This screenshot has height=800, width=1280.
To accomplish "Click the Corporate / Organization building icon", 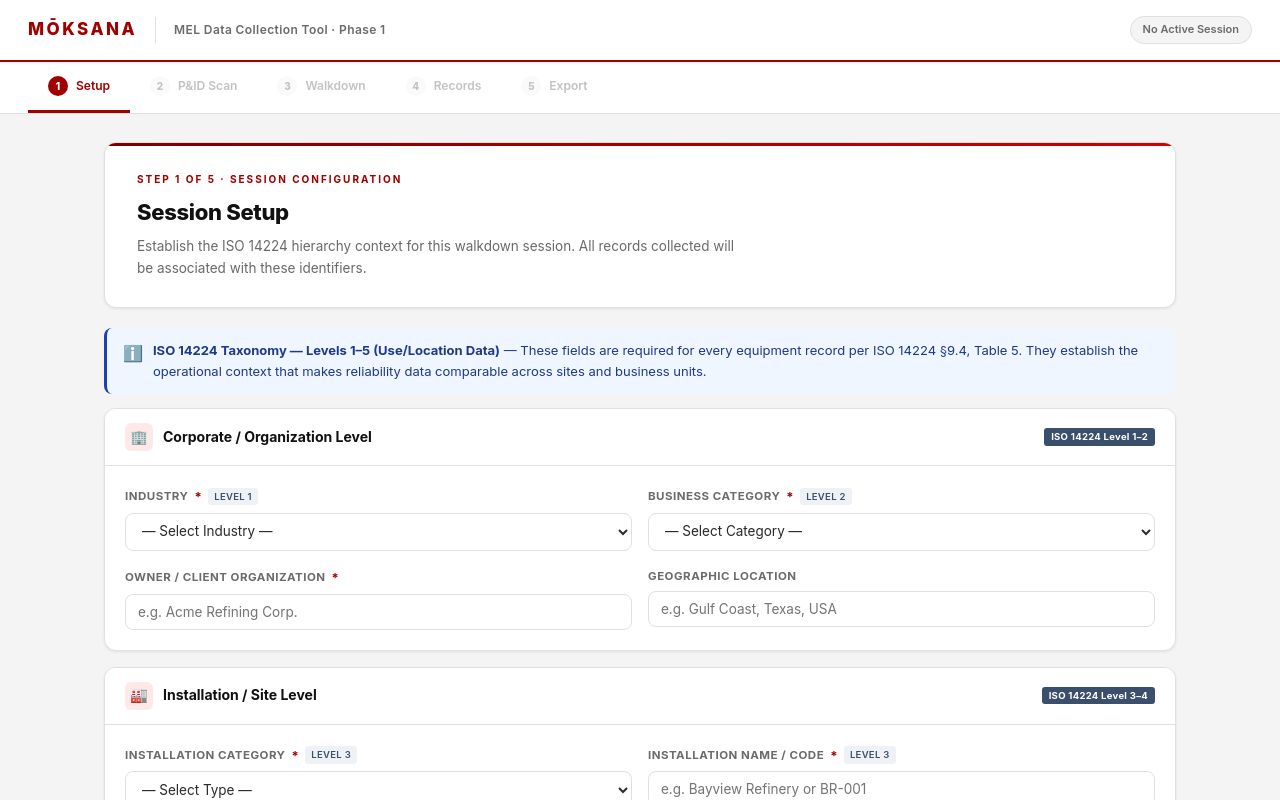I will 139,437.
